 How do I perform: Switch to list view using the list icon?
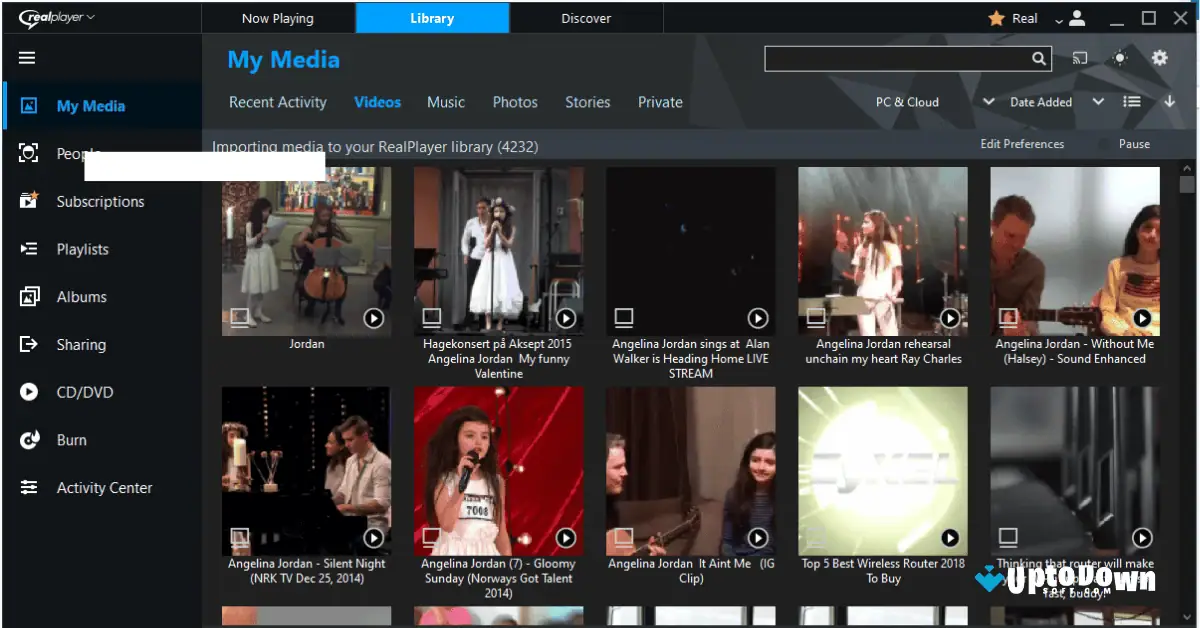pyautogui.click(x=1134, y=101)
